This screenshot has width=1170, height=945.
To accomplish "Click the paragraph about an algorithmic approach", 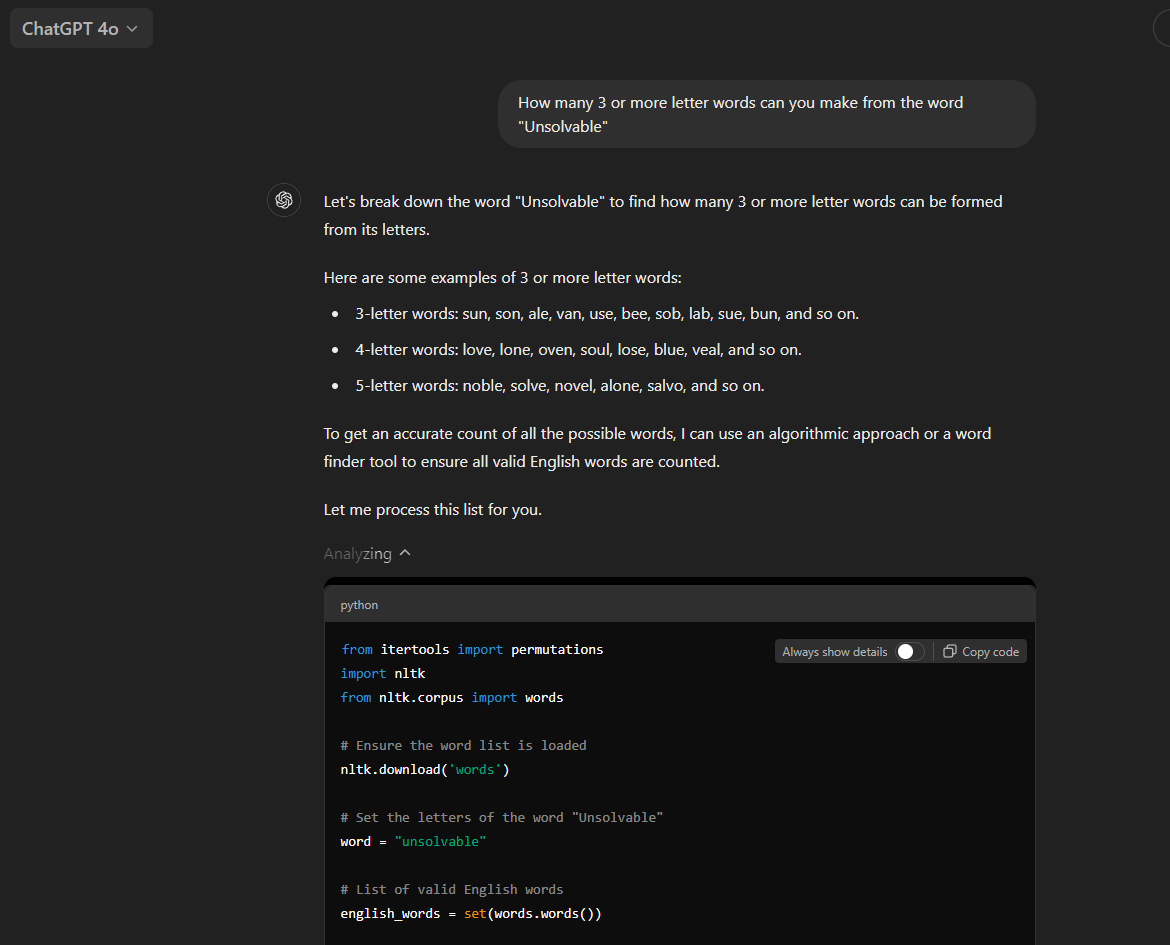I will 657,448.
